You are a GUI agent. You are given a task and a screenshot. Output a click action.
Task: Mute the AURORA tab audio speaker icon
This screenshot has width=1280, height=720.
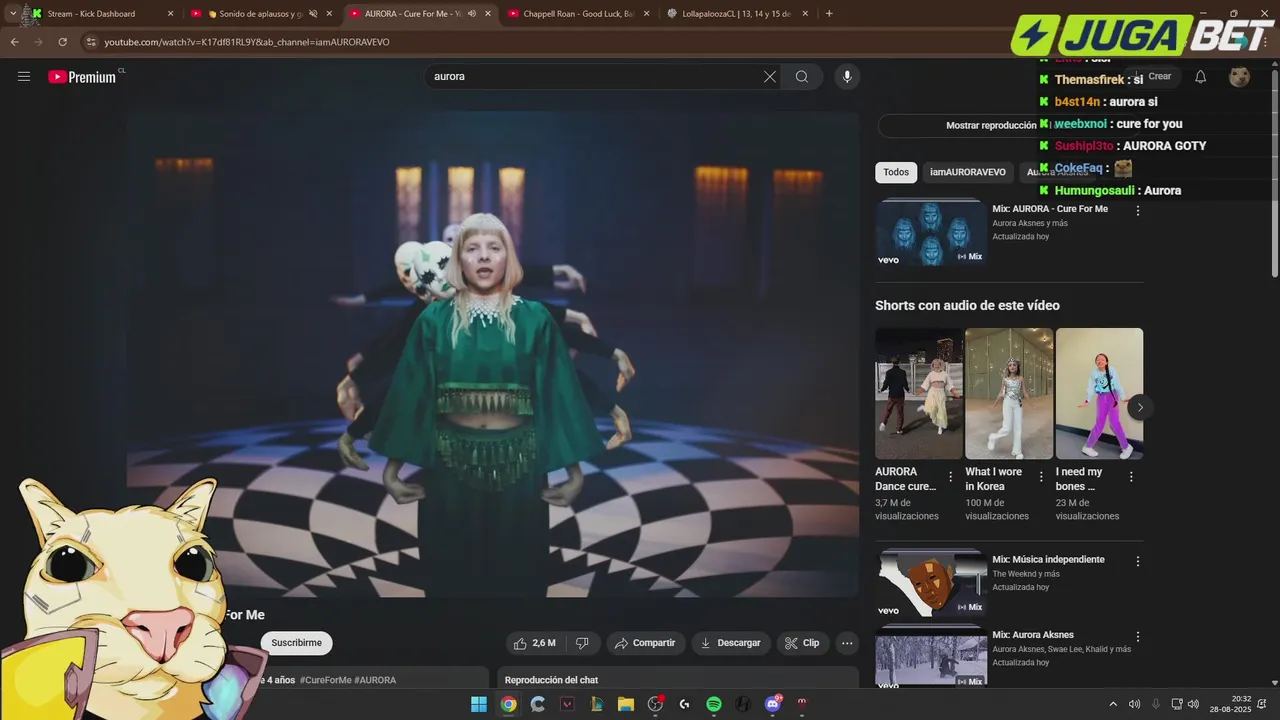(472, 14)
